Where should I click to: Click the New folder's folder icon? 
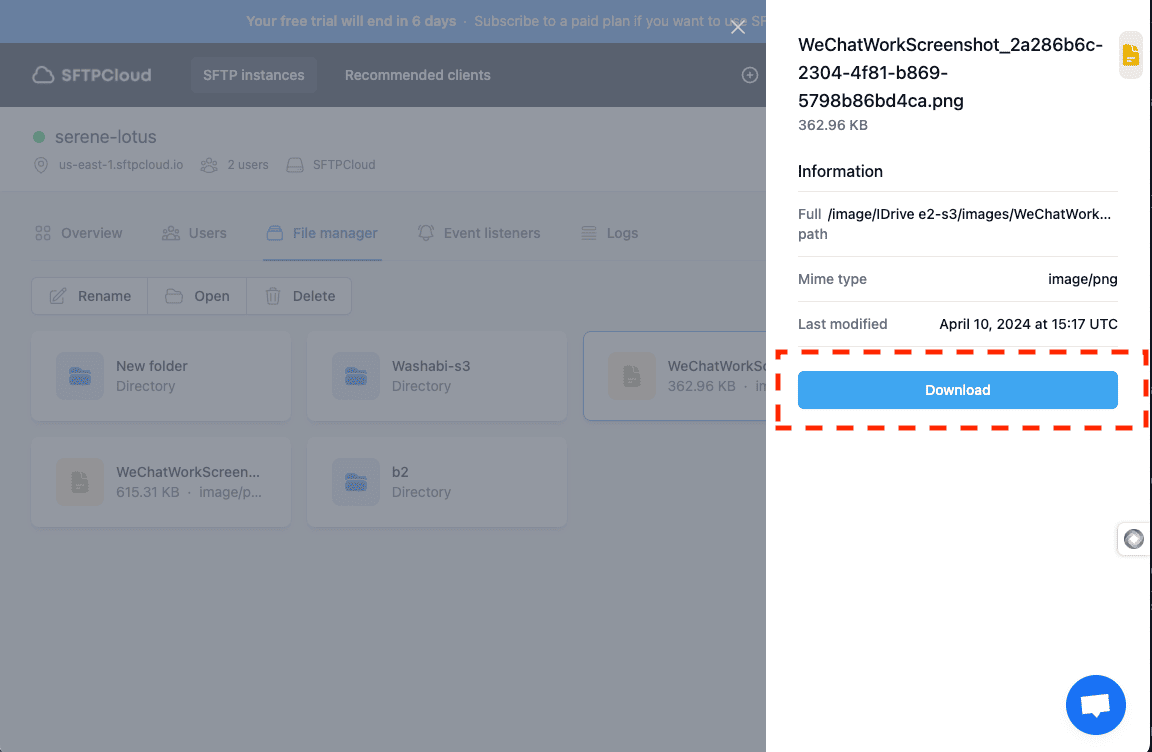point(80,376)
